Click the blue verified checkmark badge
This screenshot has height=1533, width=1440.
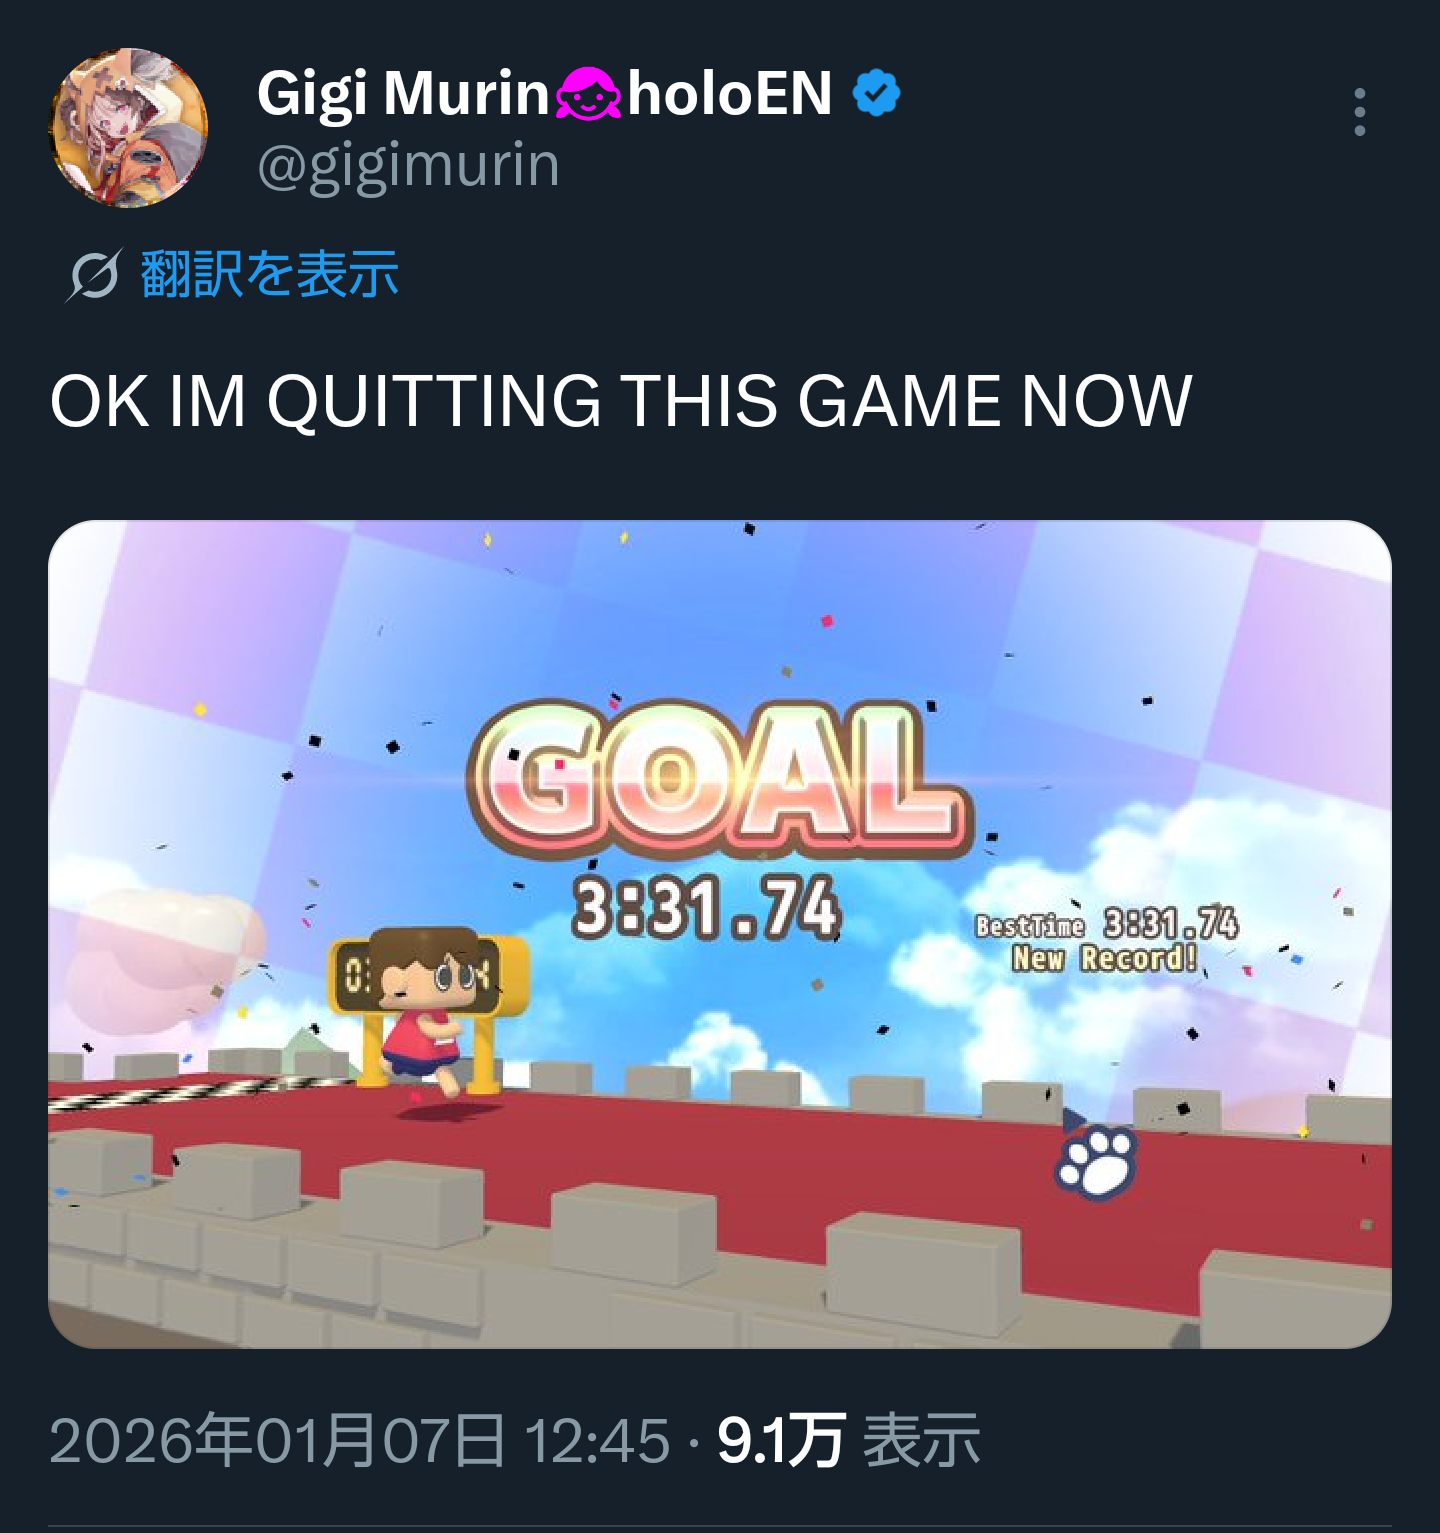877,93
